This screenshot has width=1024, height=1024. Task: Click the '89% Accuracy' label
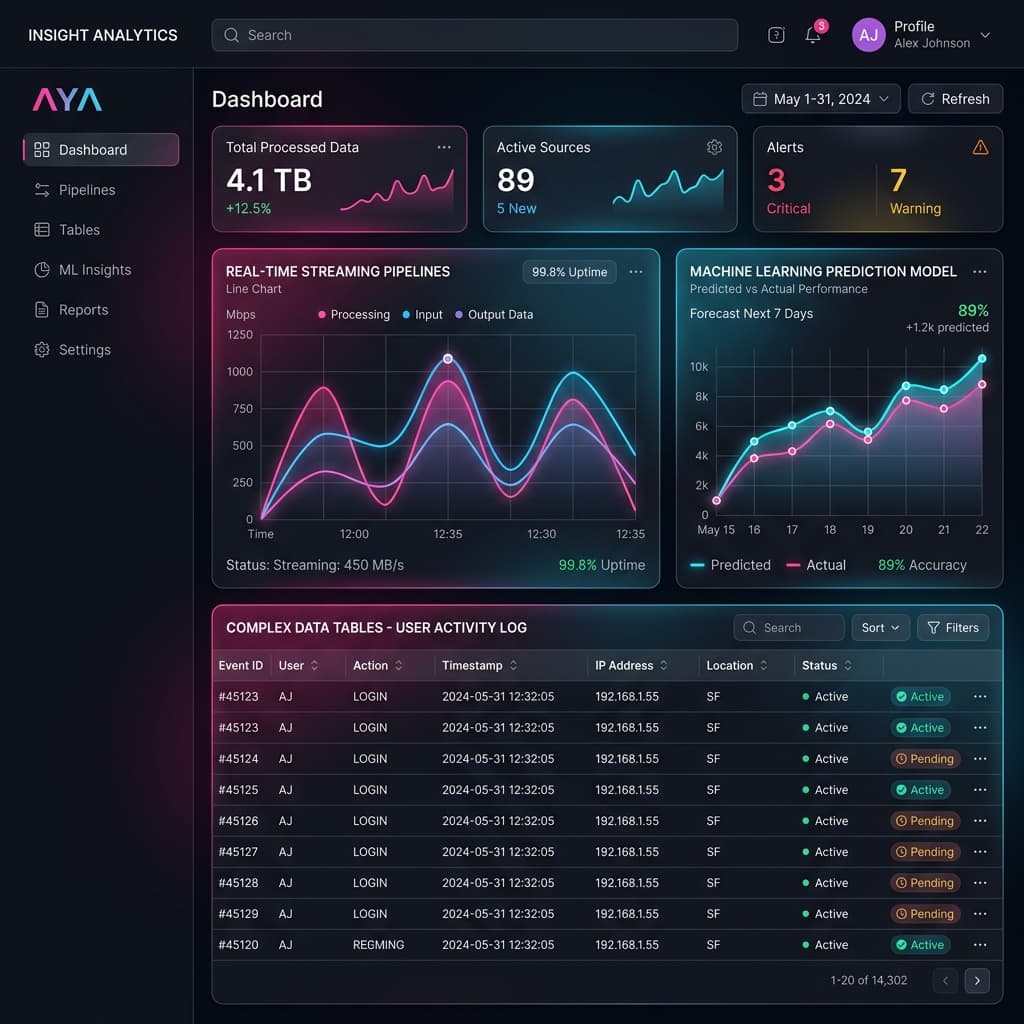[922, 565]
